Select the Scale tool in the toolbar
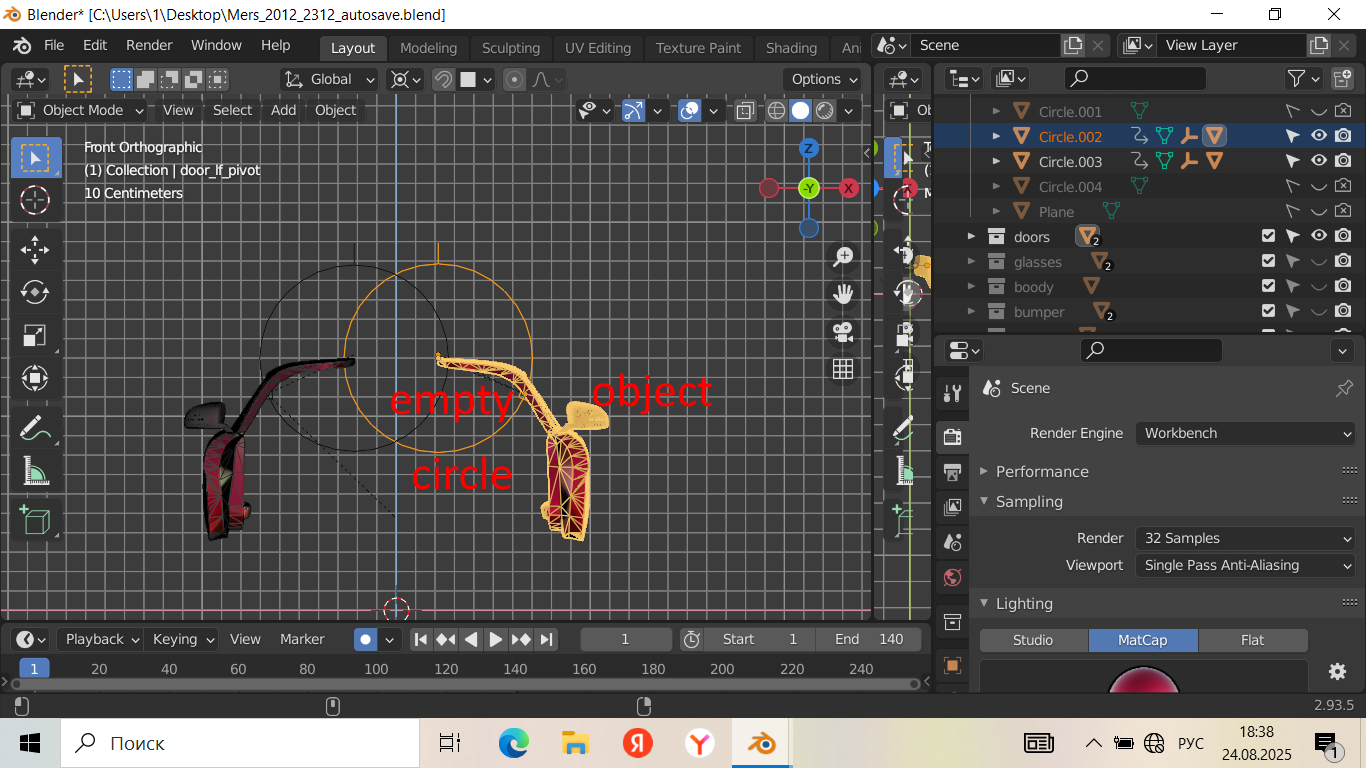Viewport: 1366px width, 768px height. pos(35,336)
